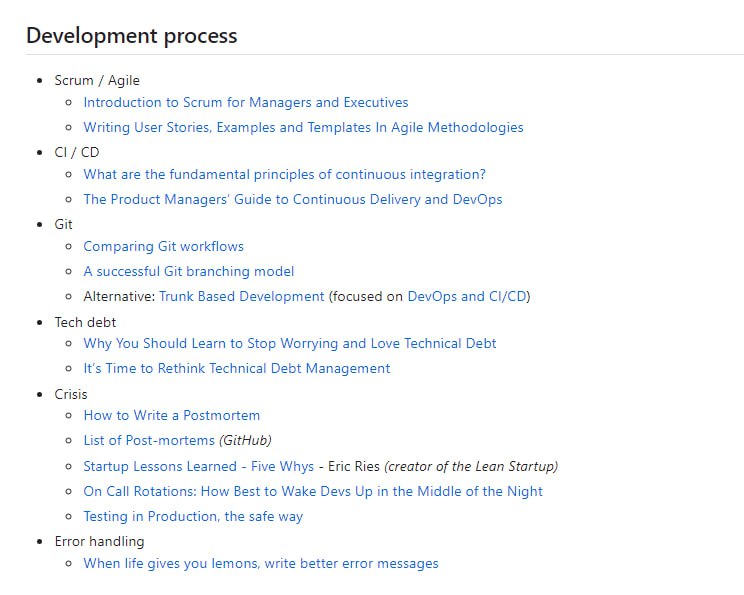Click the Error handling list item text
The image size is (744, 595).
click(99, 541)
